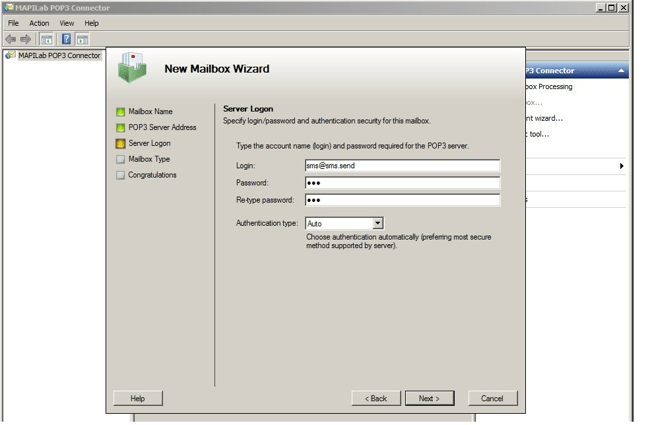
Task: Click the Re-type password field
Action: click(402, 200)
